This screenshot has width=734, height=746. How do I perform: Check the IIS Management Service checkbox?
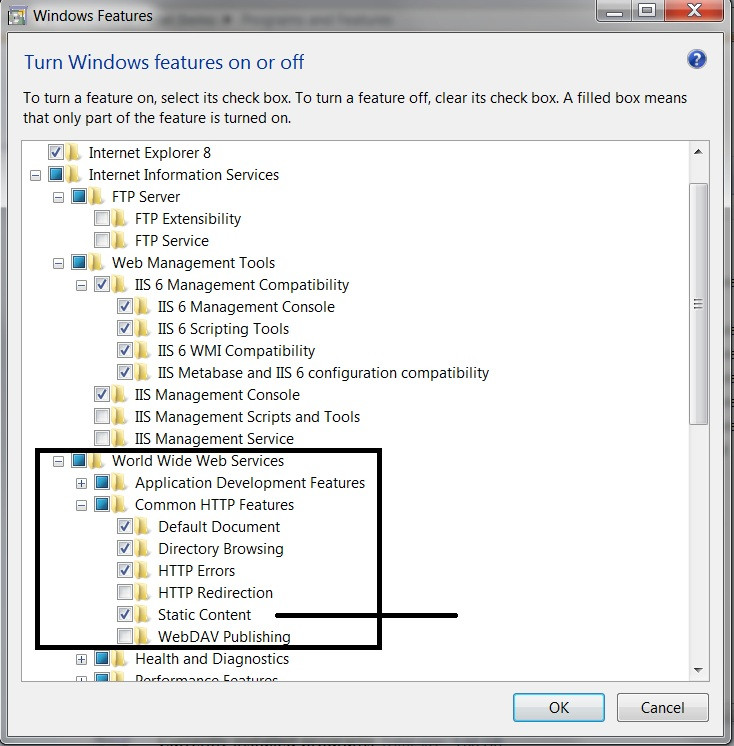pyautogui.click(x=102, y=438)
